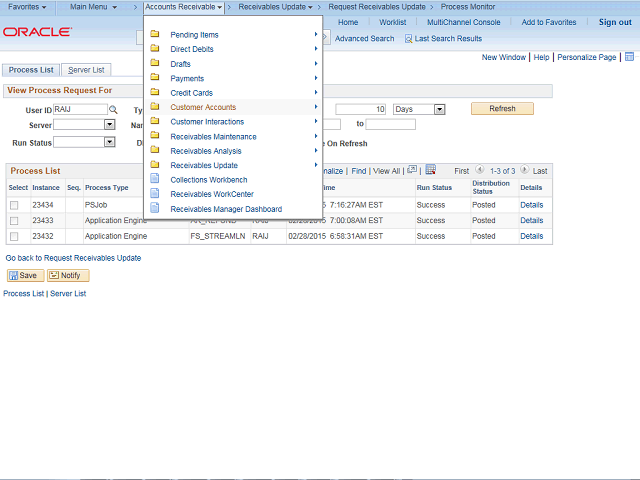Screen dimensions: 640x480
Task: Click the bottom Server List link
Action: tap(68, 294)
